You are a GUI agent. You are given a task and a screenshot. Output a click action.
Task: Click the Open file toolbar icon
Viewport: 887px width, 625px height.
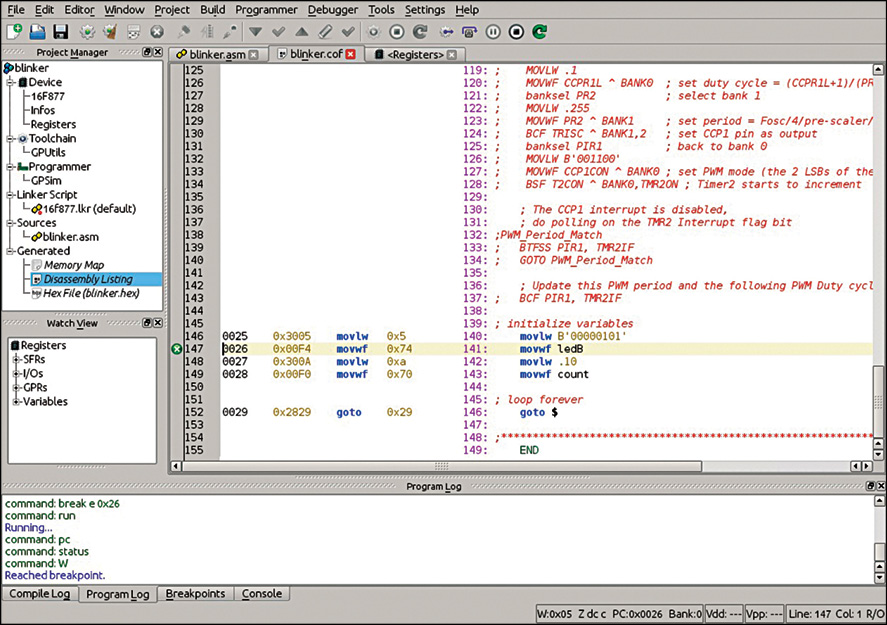[x=38, y=32]
